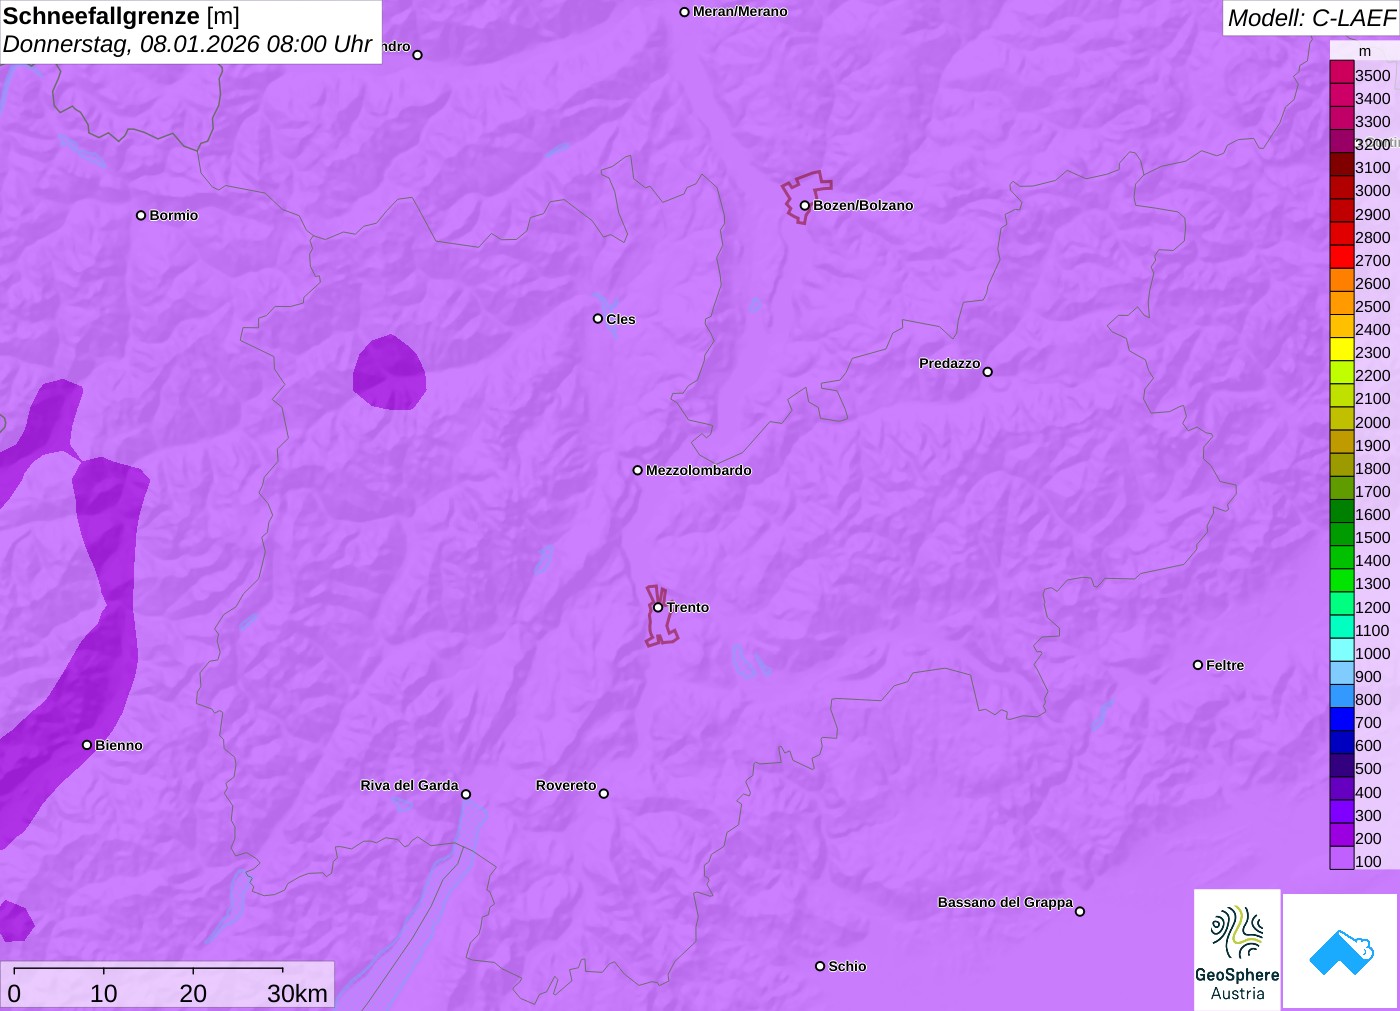Click the 'Mezzolombardo' label
1400x1011 pixels.
[x=699, y=470]
